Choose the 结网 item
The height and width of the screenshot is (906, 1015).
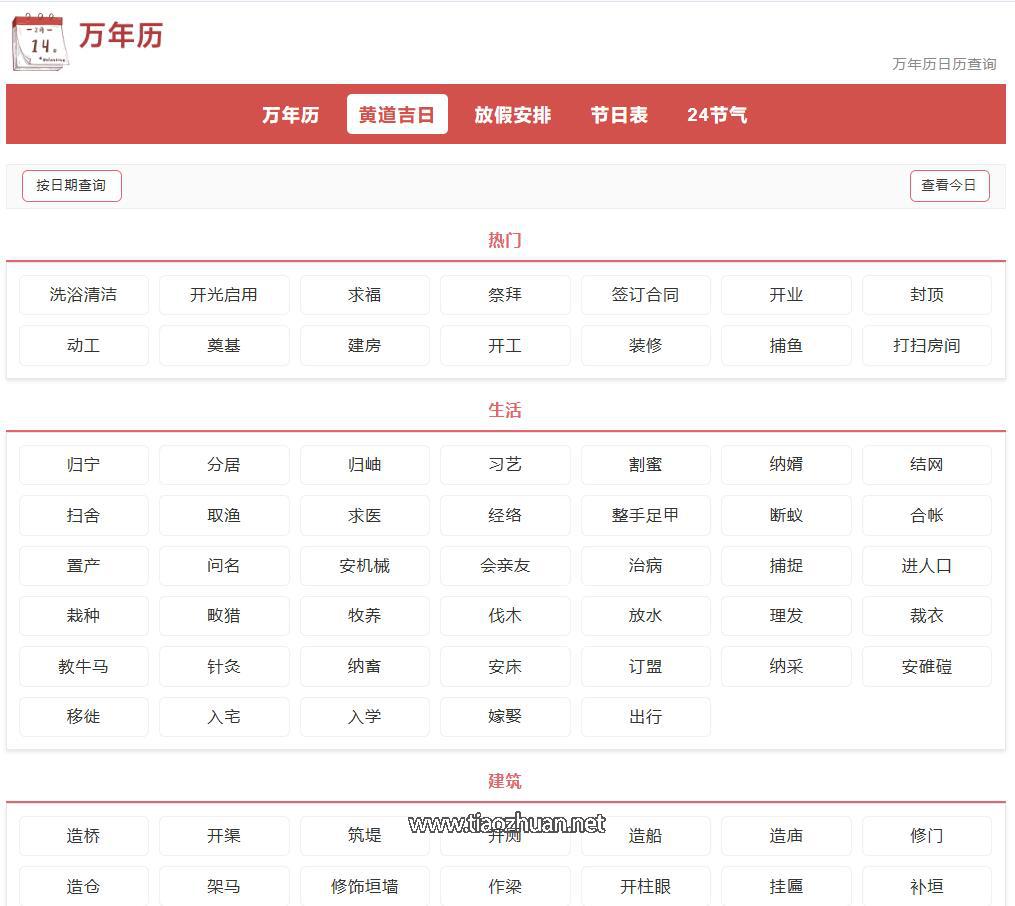coord(926,465)
